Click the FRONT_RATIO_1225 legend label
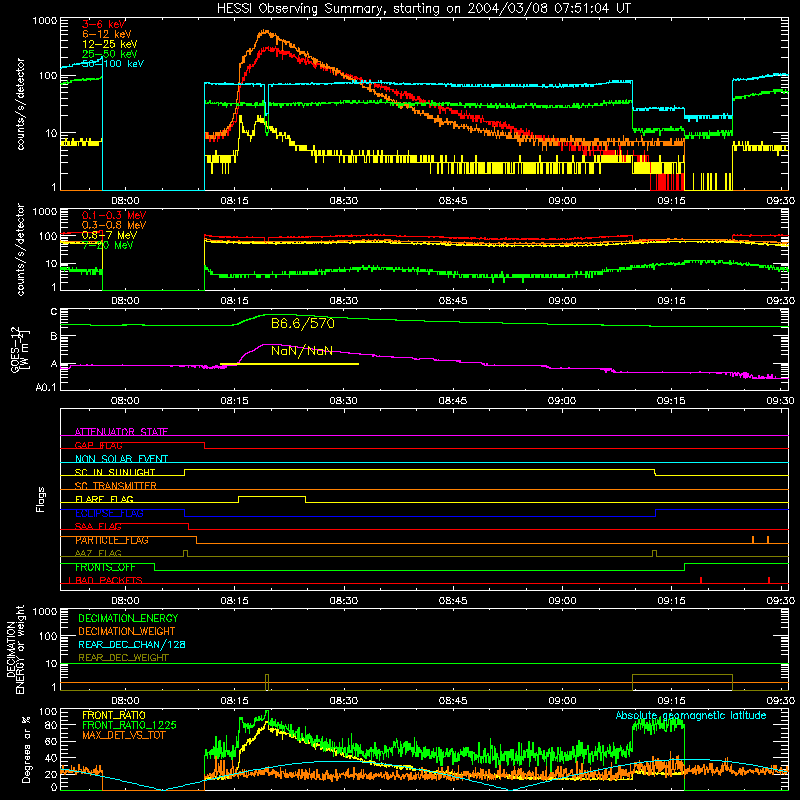 129,725
